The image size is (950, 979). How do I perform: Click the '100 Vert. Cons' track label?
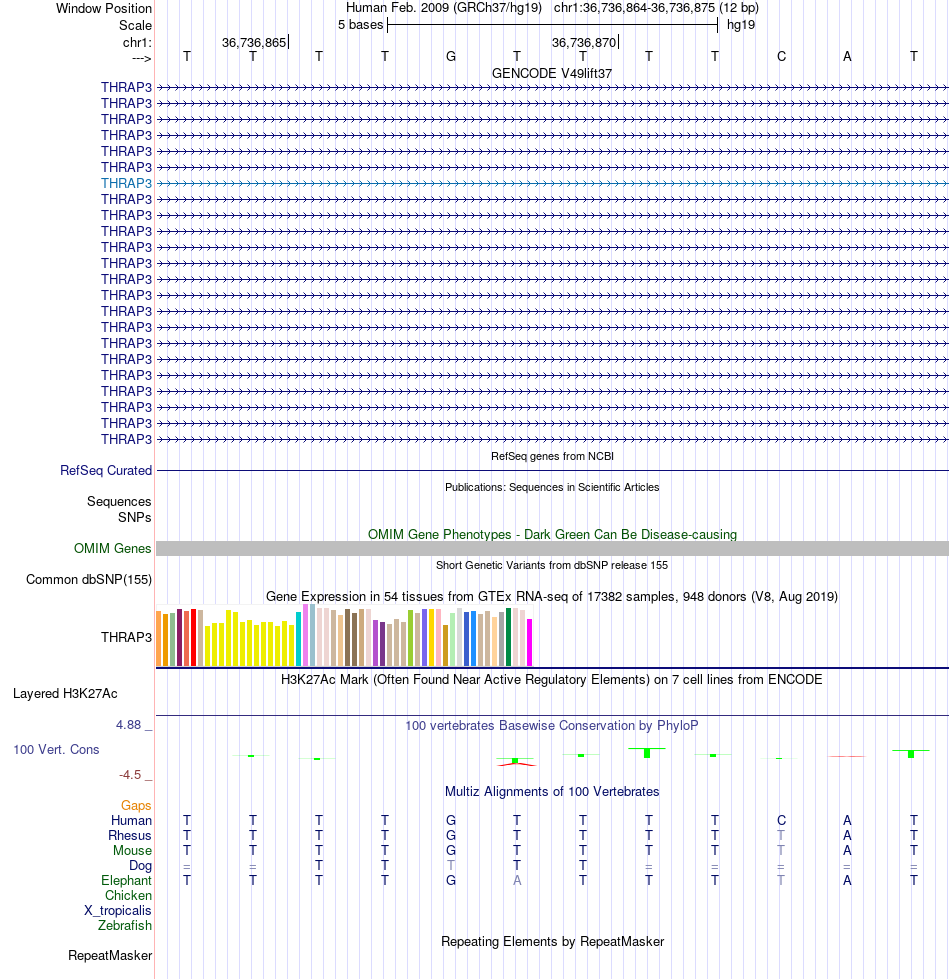point(56,749)
